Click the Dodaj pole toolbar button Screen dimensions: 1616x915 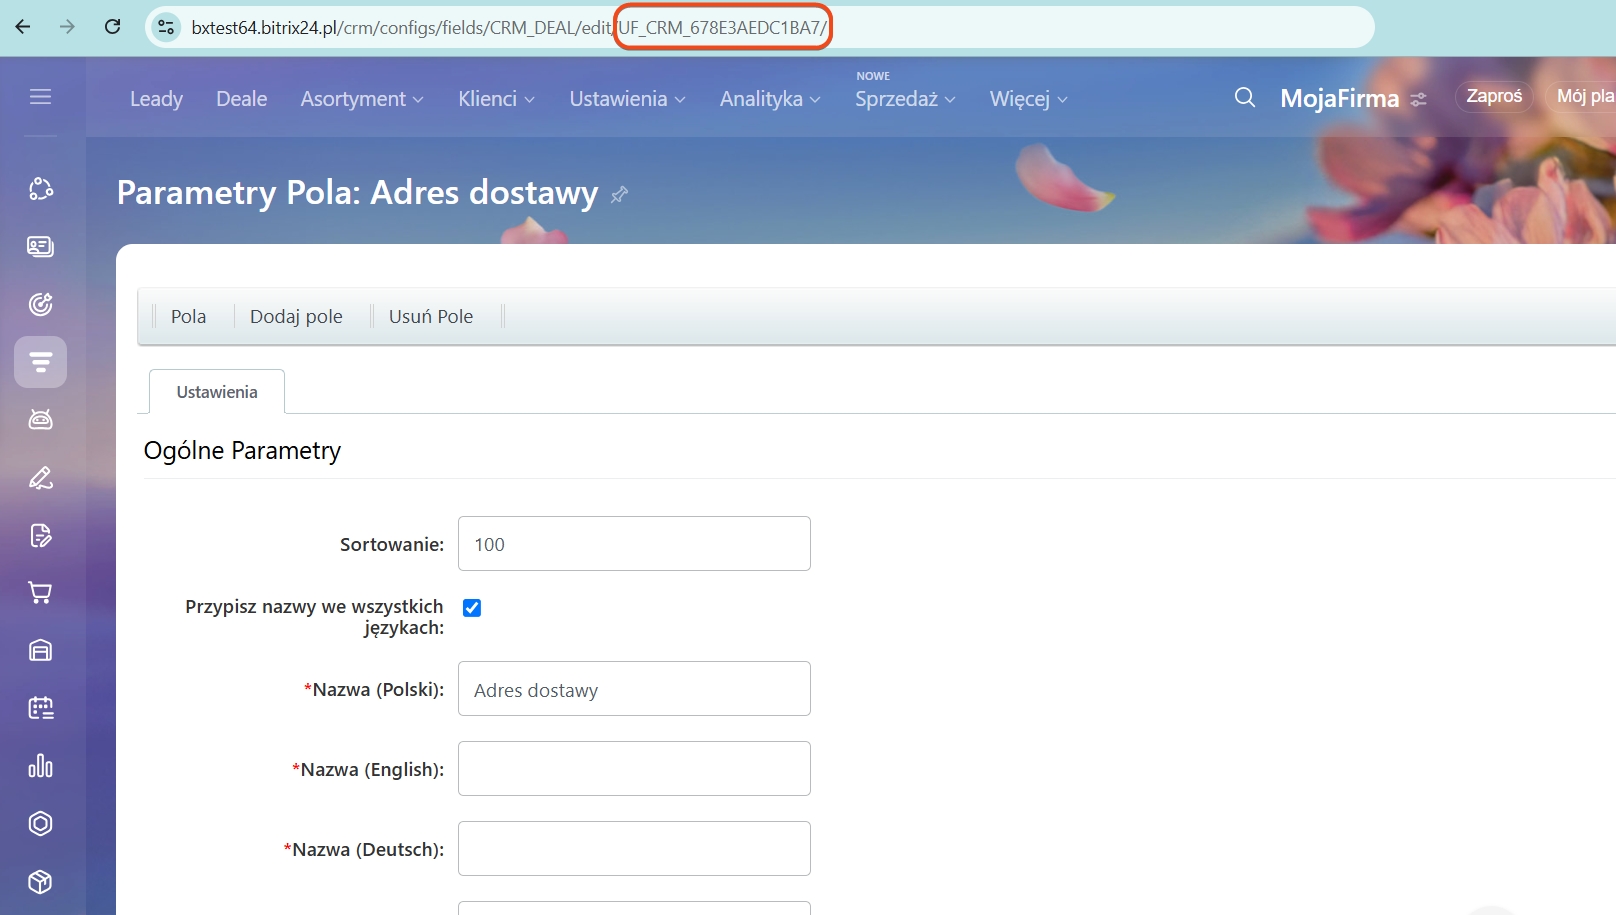(296, 316)
